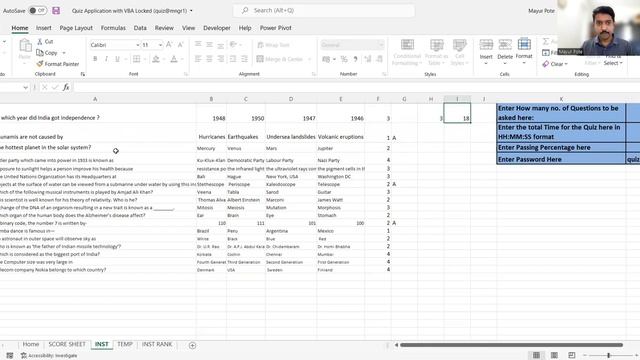Switch to Page Layout view icon
The image size is (640, 360).
[x=554, y=356]
